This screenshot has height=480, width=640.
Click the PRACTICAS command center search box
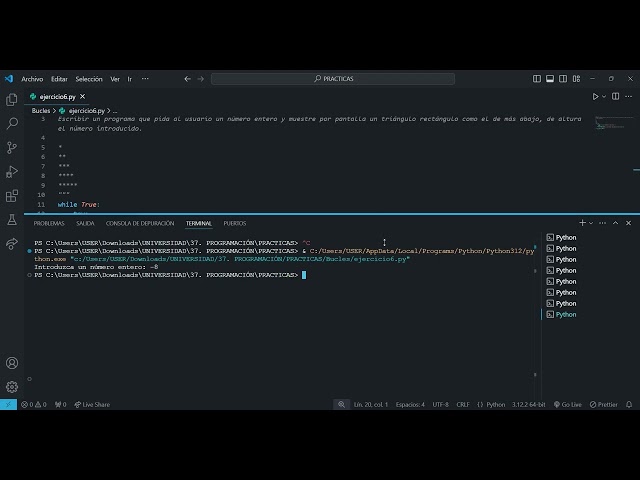point(333,79)
